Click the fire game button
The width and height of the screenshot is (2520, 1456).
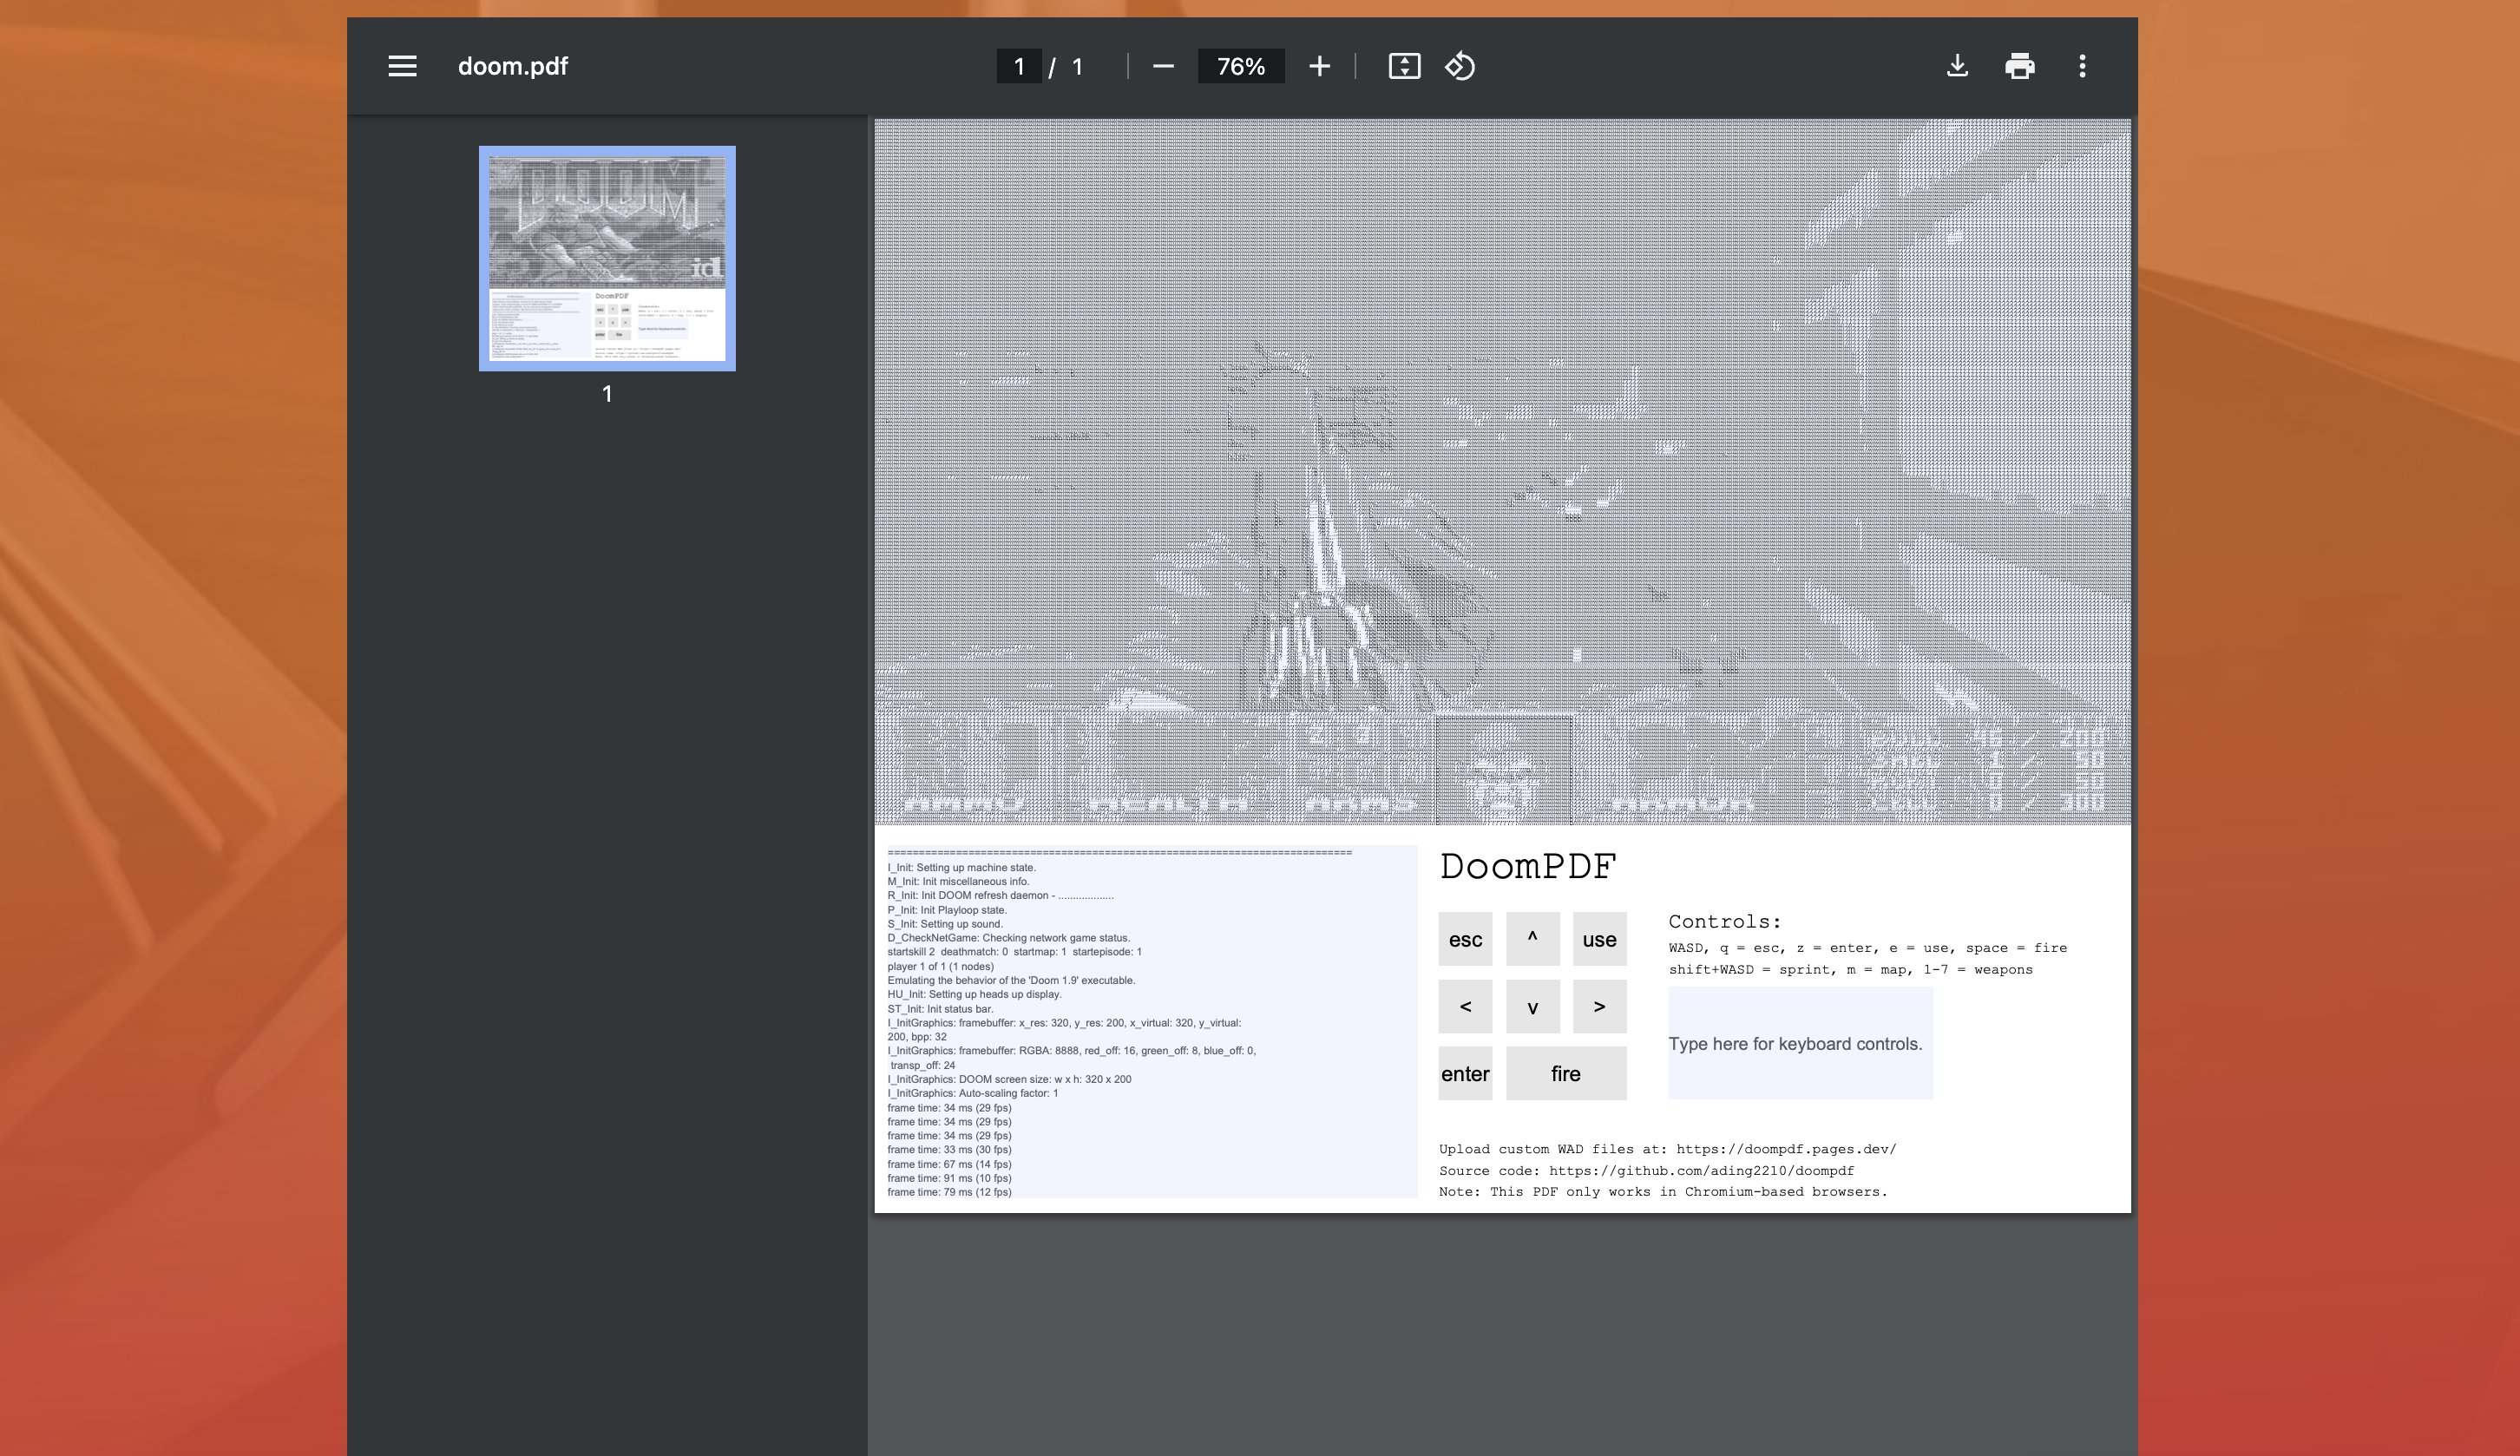coord(1566,1073)
